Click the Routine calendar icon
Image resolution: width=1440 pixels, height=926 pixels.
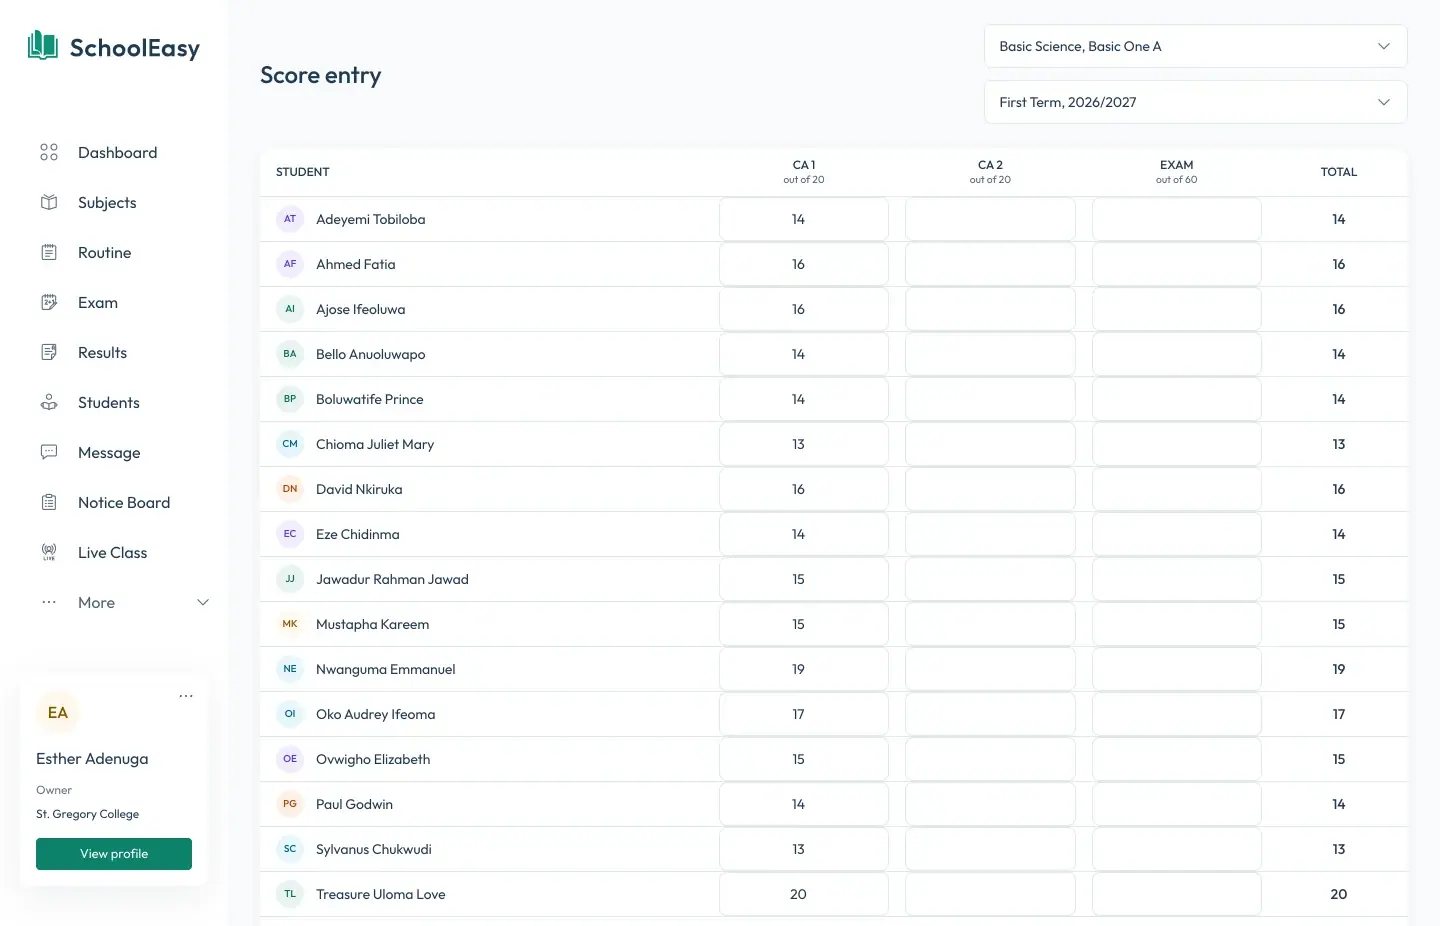pos(49,252)
